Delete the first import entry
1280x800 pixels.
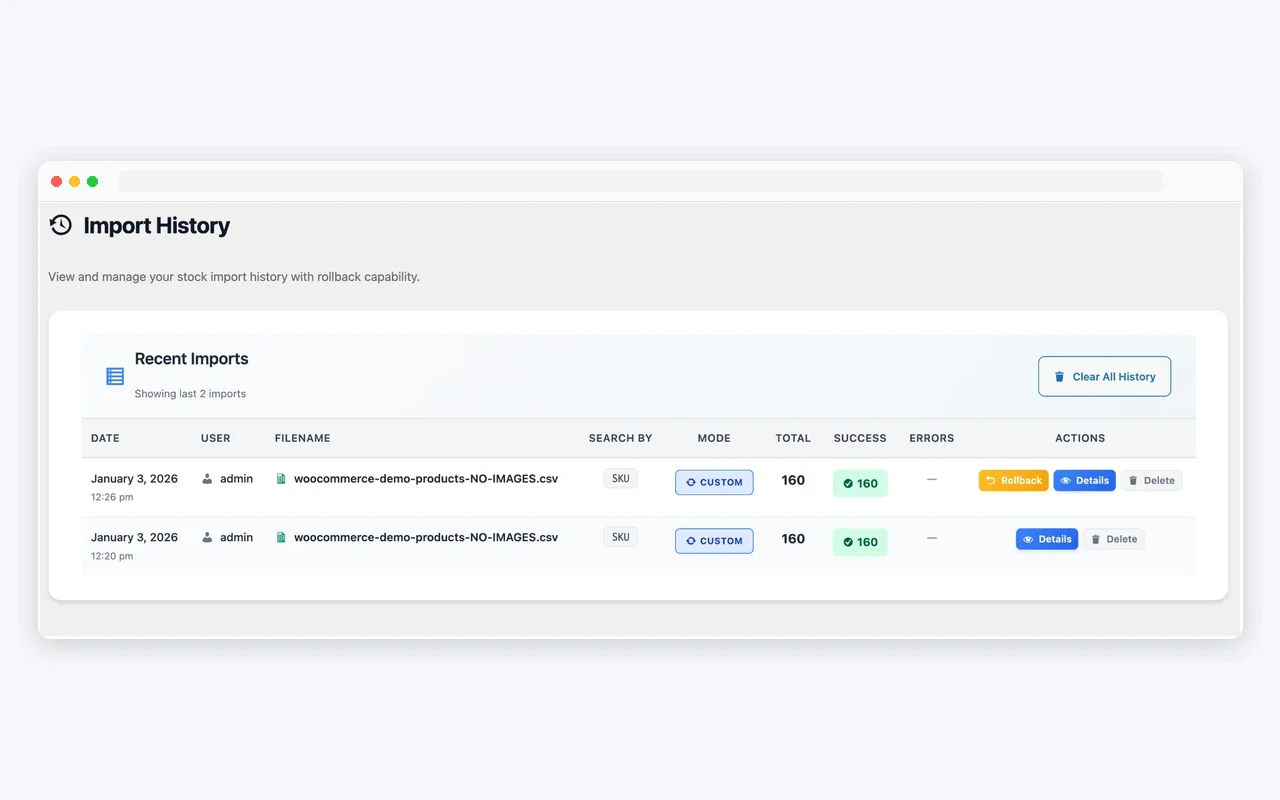[x=1151, y=480]
